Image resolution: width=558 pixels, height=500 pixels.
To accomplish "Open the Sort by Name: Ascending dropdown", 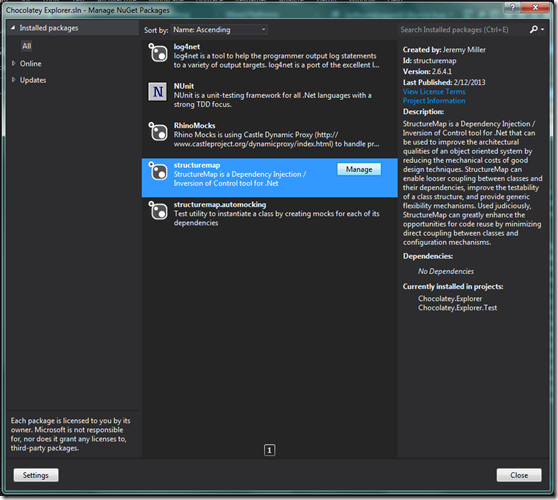I will [x=219, y=30].
